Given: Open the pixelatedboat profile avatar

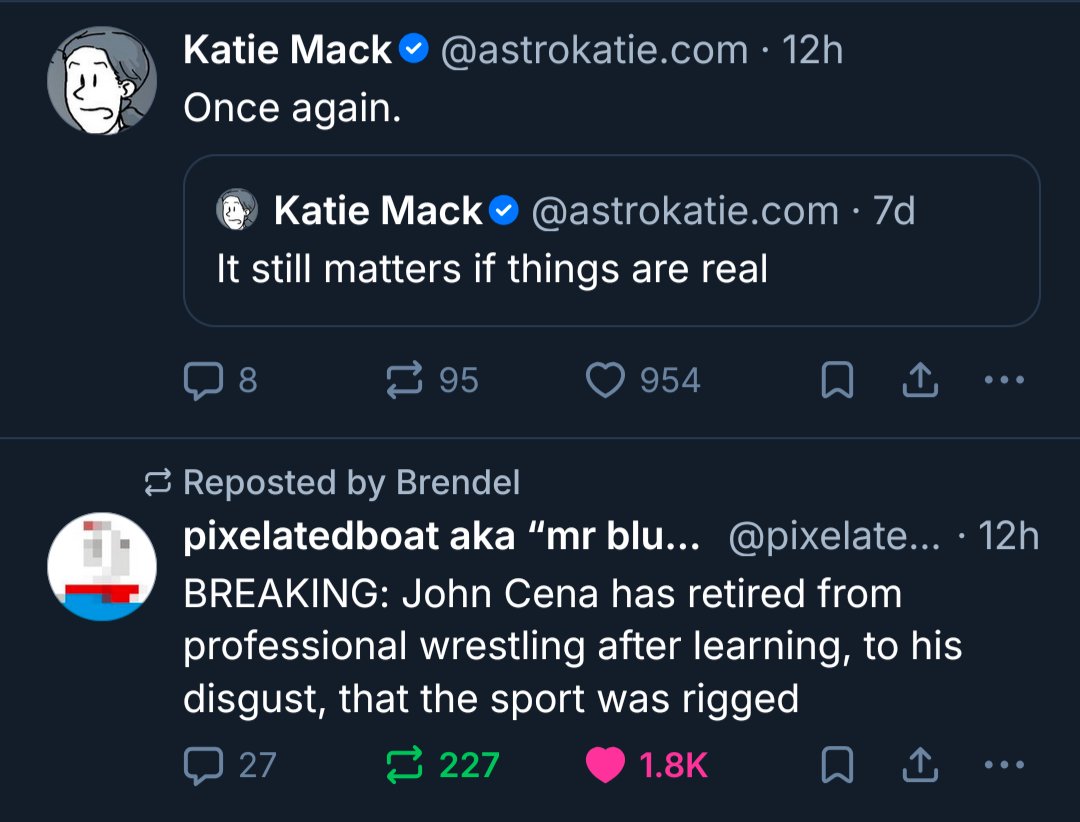Looking at the screenshot, I should 102,567.
